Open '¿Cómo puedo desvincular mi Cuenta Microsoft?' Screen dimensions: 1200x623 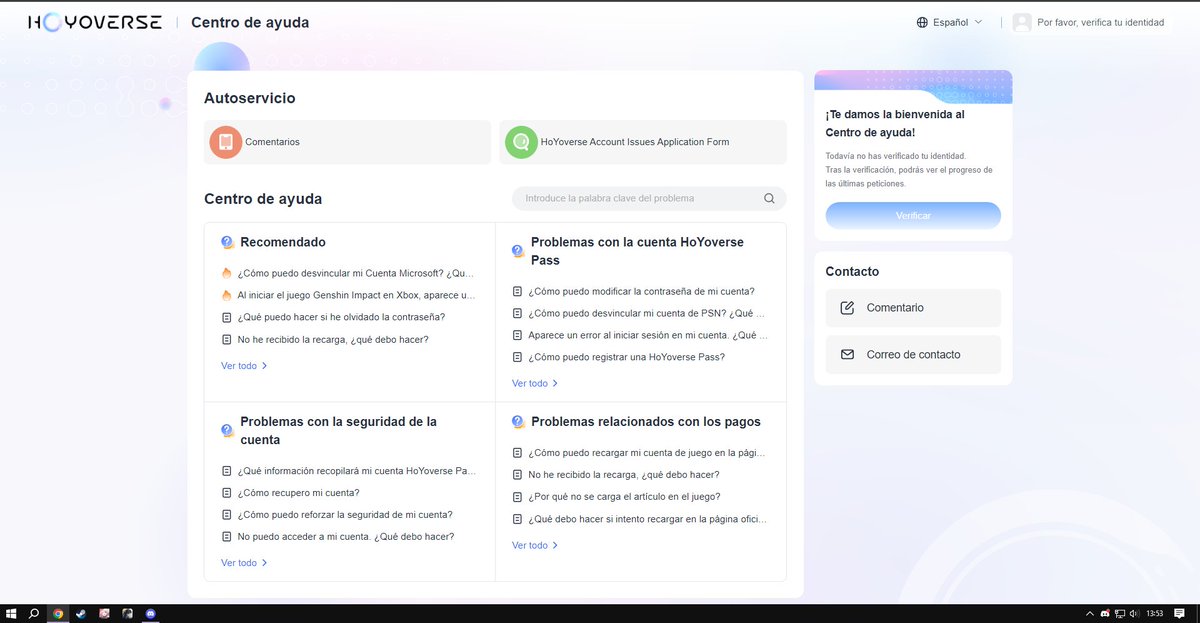[x=355, y=273]
